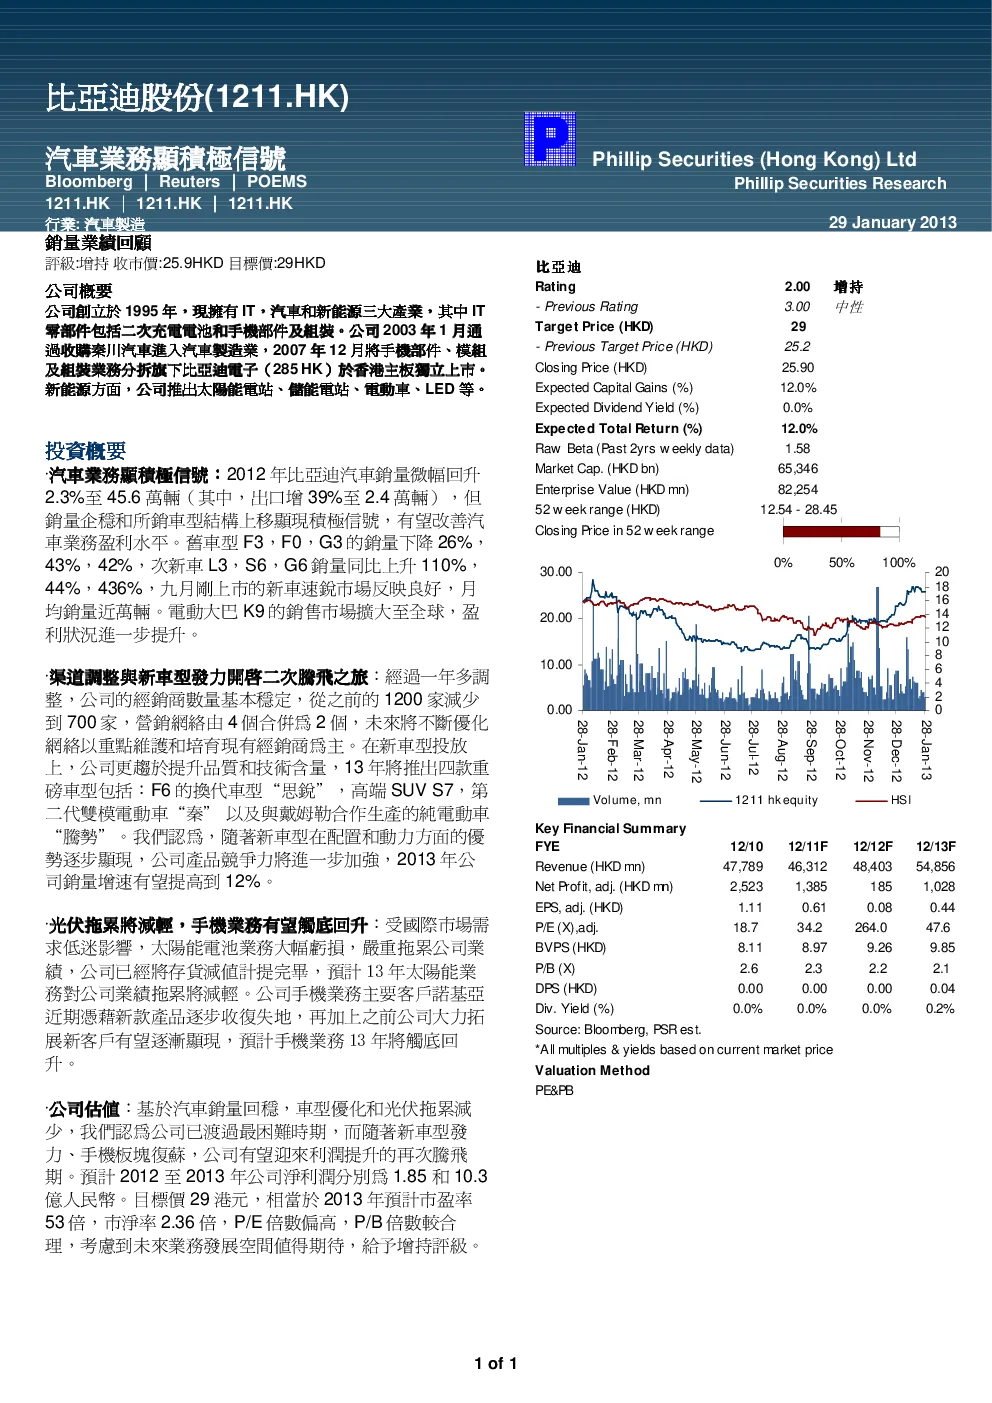Click the date 29 January 2013

pyautogui.click(x=893, y=223)
